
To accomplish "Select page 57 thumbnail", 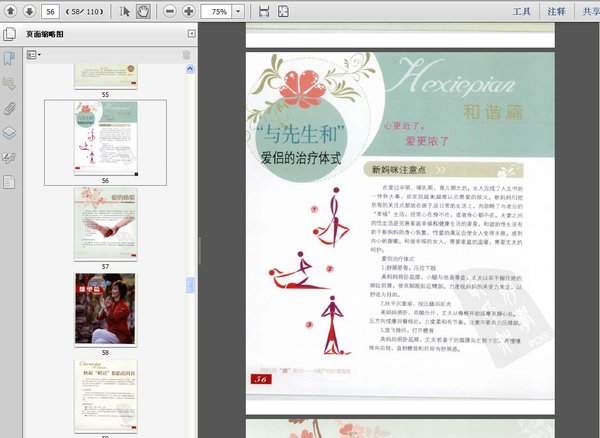I will tap(106, 224).
